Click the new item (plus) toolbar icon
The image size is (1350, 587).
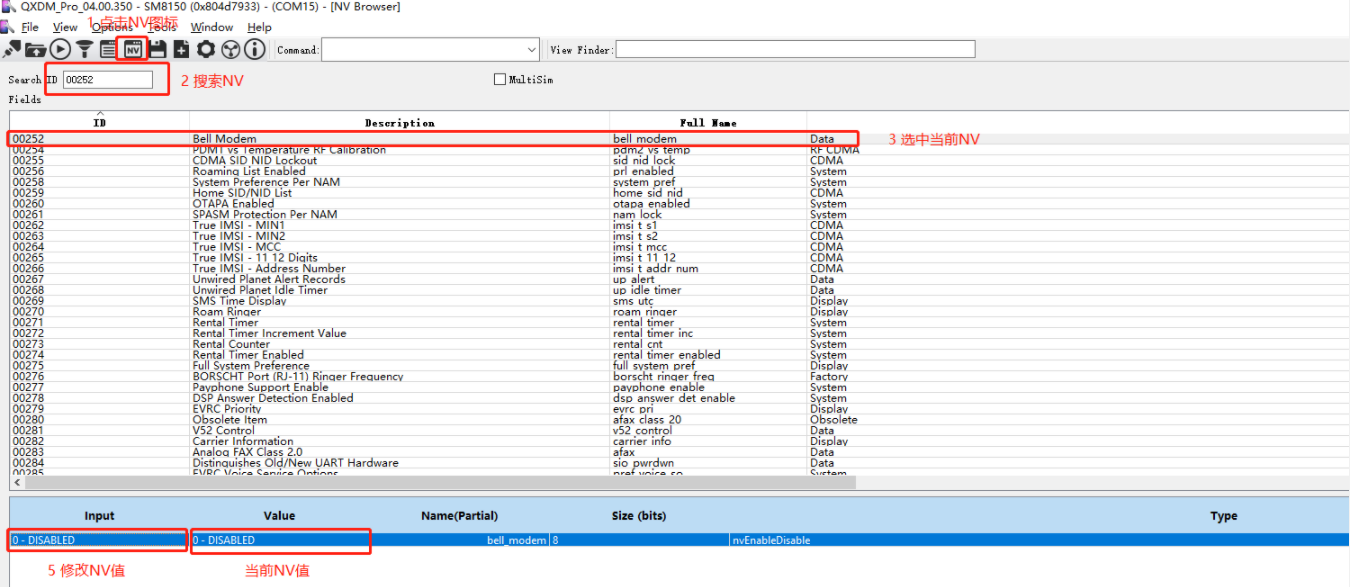point(182,48)
